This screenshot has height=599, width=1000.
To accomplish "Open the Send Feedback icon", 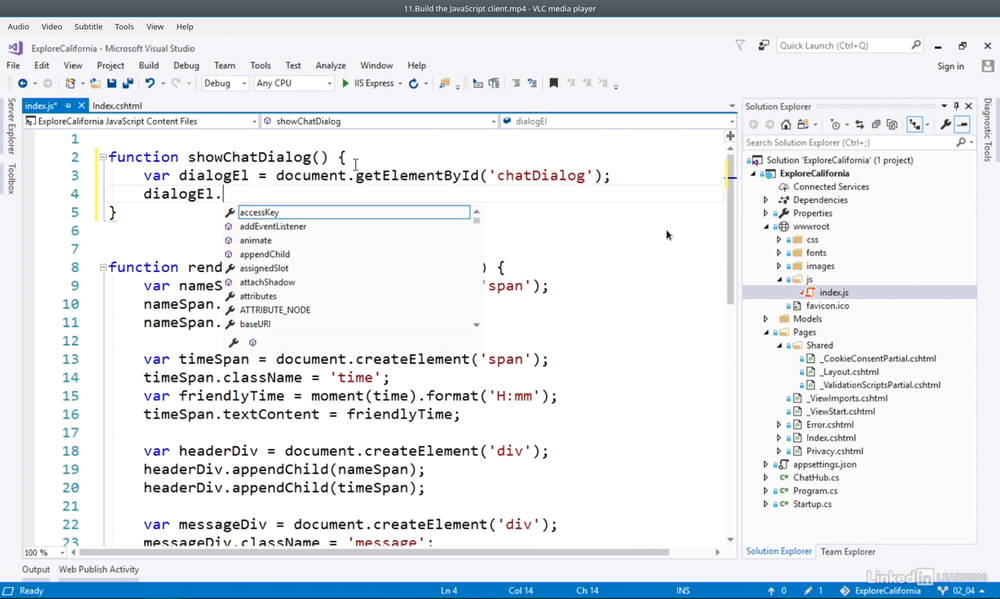I will [x=763, y=45].
